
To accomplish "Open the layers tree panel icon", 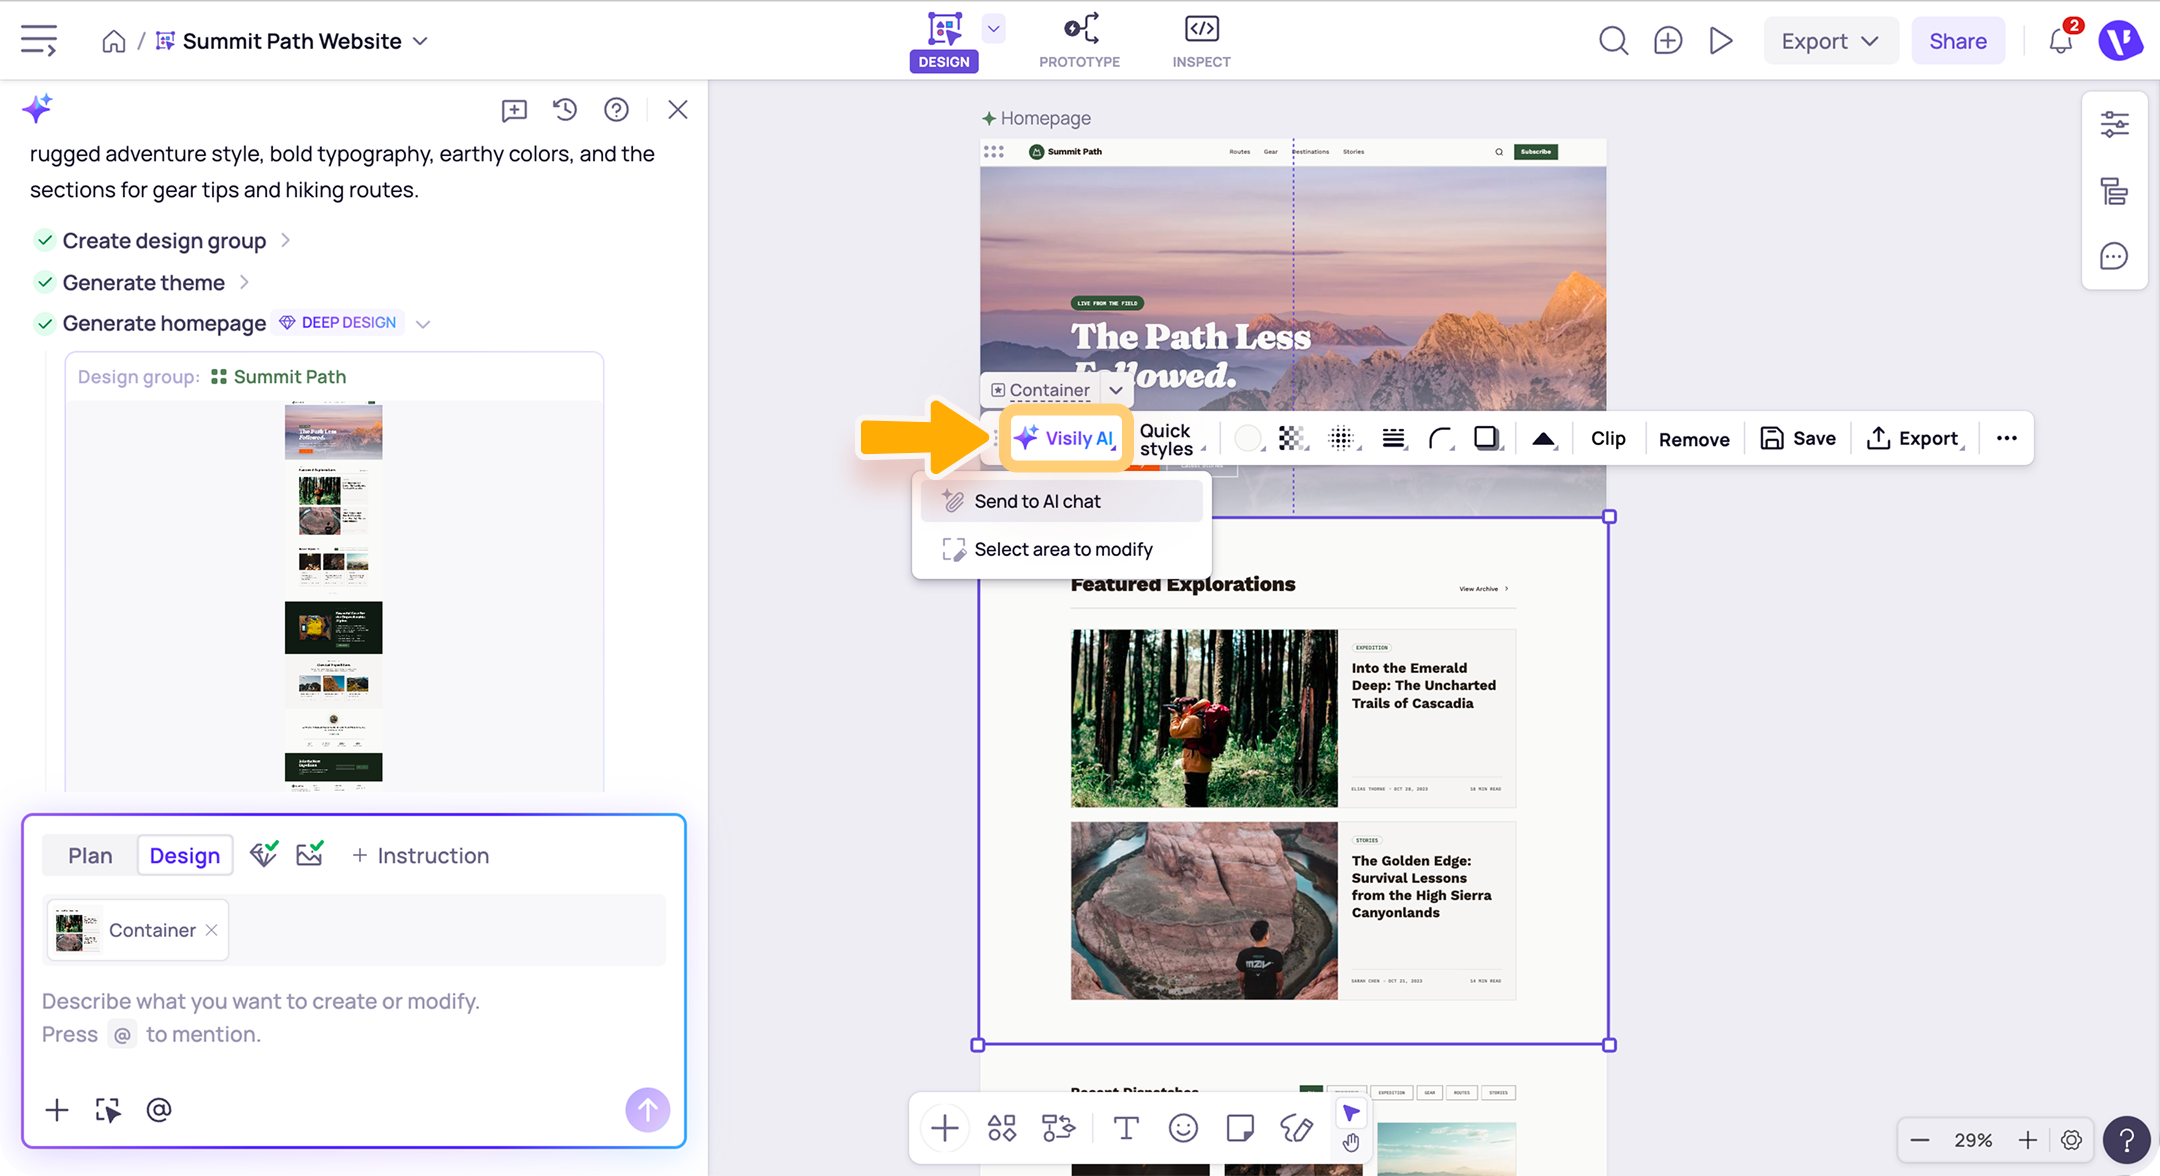I will click(2114, 191).
